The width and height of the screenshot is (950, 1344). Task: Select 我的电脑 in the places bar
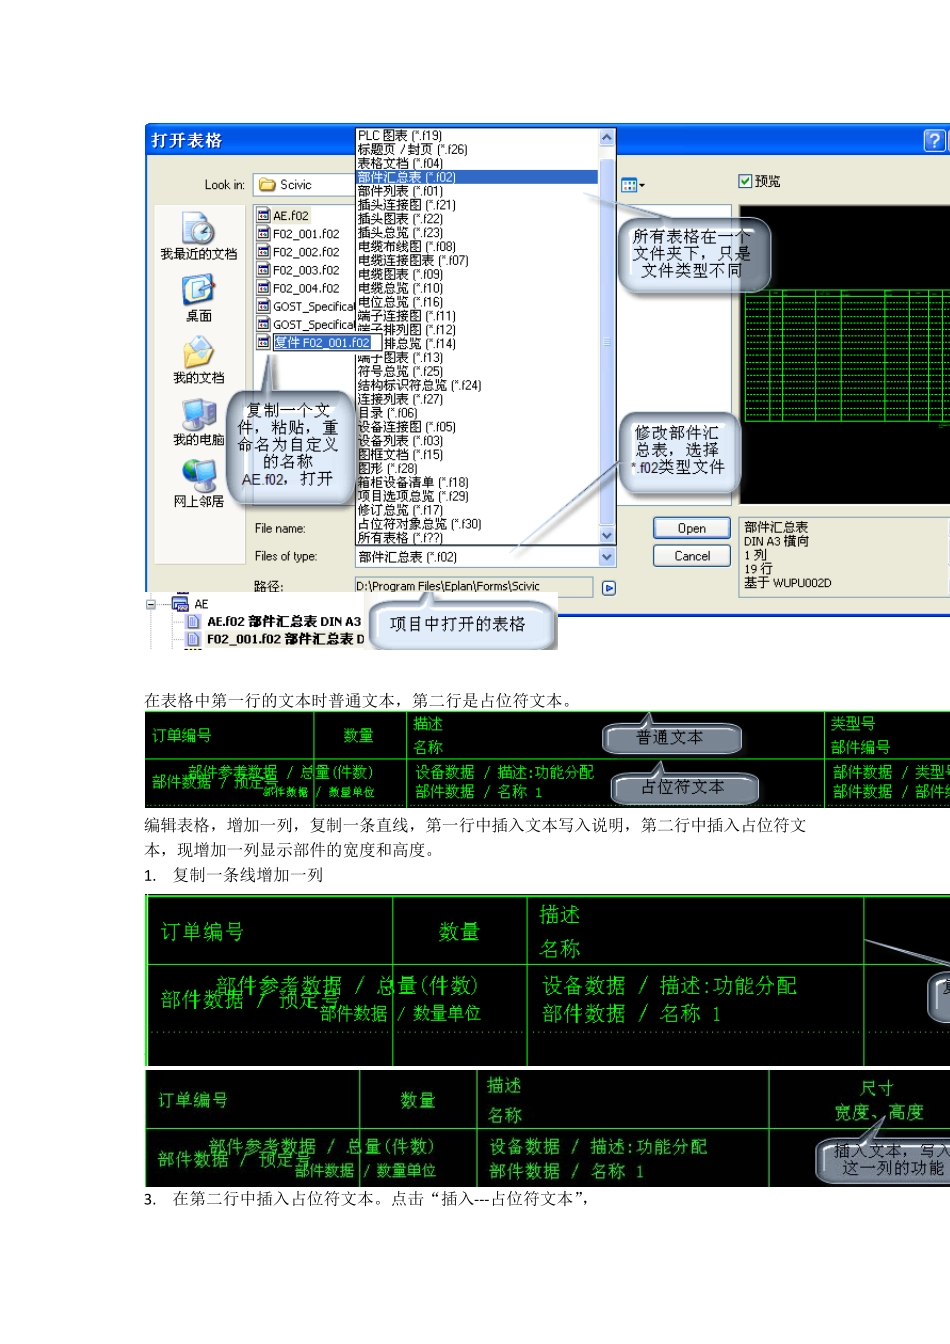coord(198,423)
